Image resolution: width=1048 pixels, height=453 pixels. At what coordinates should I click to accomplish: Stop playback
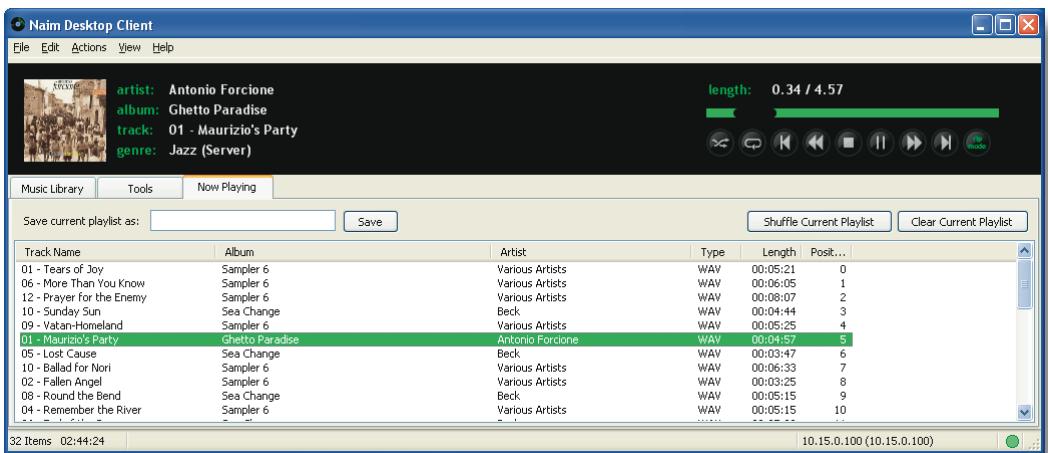848,143
